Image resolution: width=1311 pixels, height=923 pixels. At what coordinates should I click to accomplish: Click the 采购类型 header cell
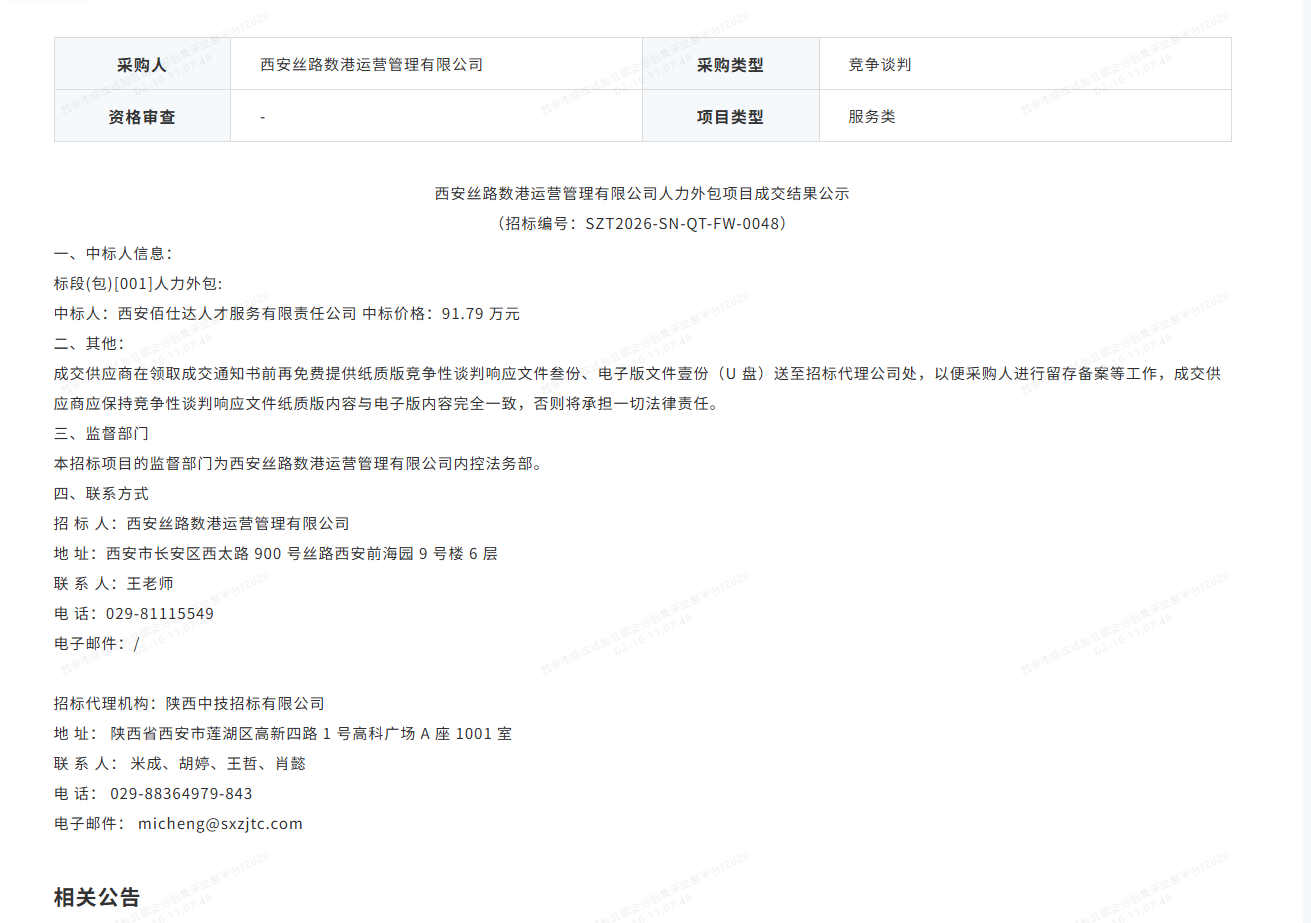(730, 65)
